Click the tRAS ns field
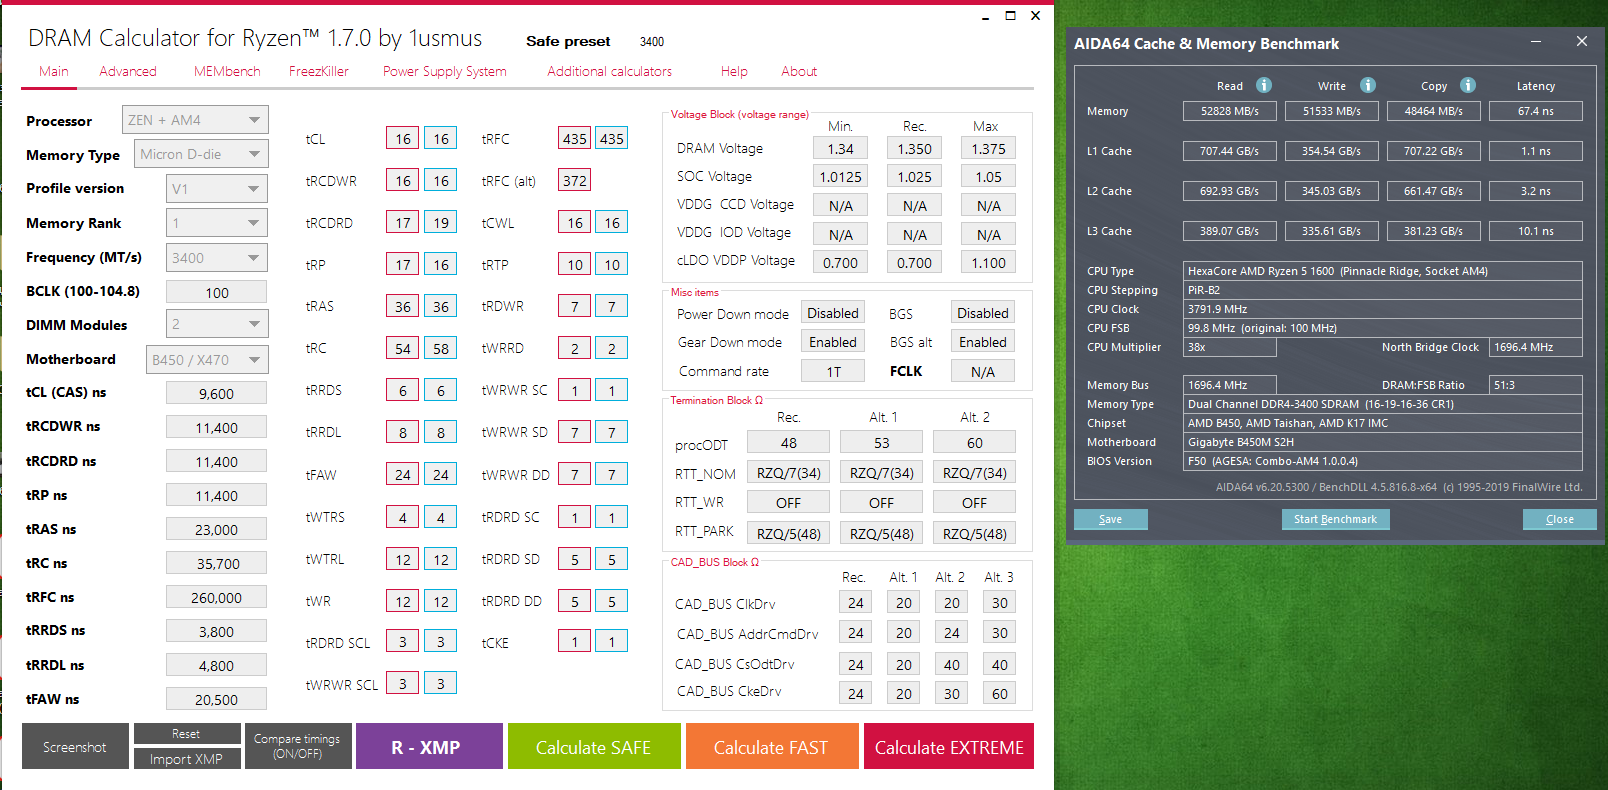The width and height of the screenshot is (1608, 790). [217, 529]
